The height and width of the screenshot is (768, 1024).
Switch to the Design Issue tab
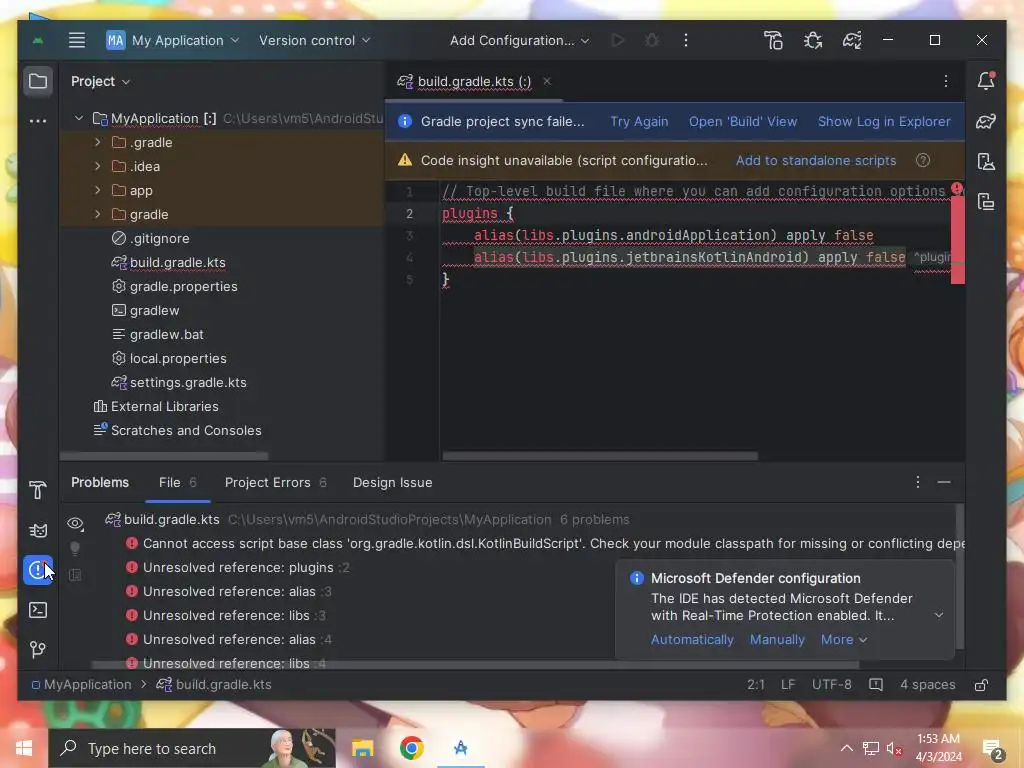[392, 483]
